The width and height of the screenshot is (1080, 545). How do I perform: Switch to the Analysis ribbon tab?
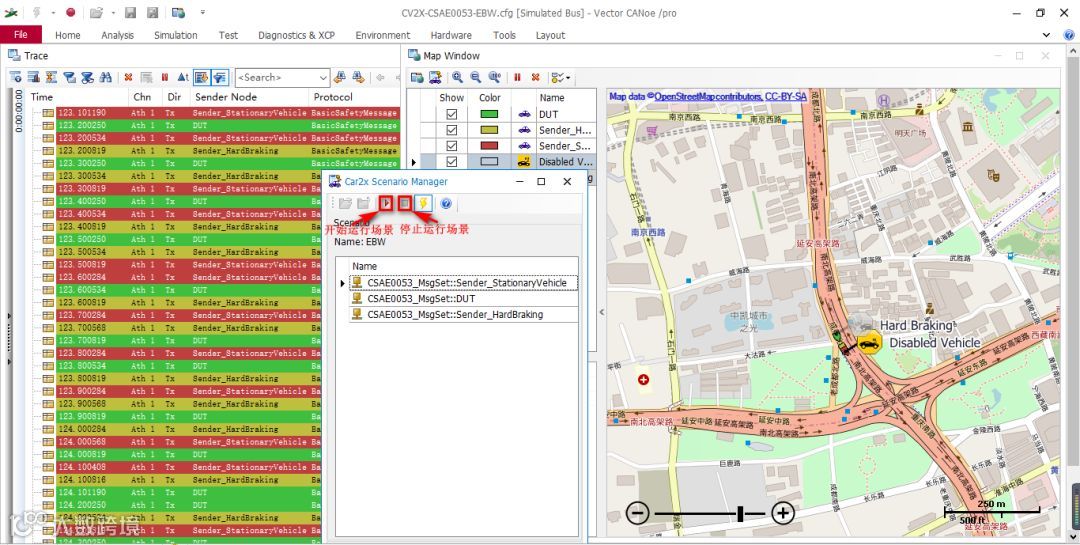tap(117, 35)
